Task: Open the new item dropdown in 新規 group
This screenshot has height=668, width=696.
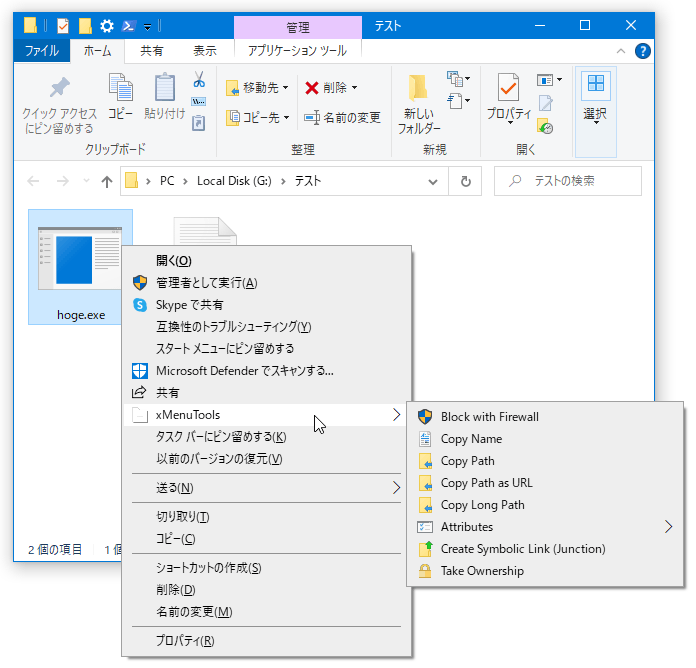Action: [459, 79]
